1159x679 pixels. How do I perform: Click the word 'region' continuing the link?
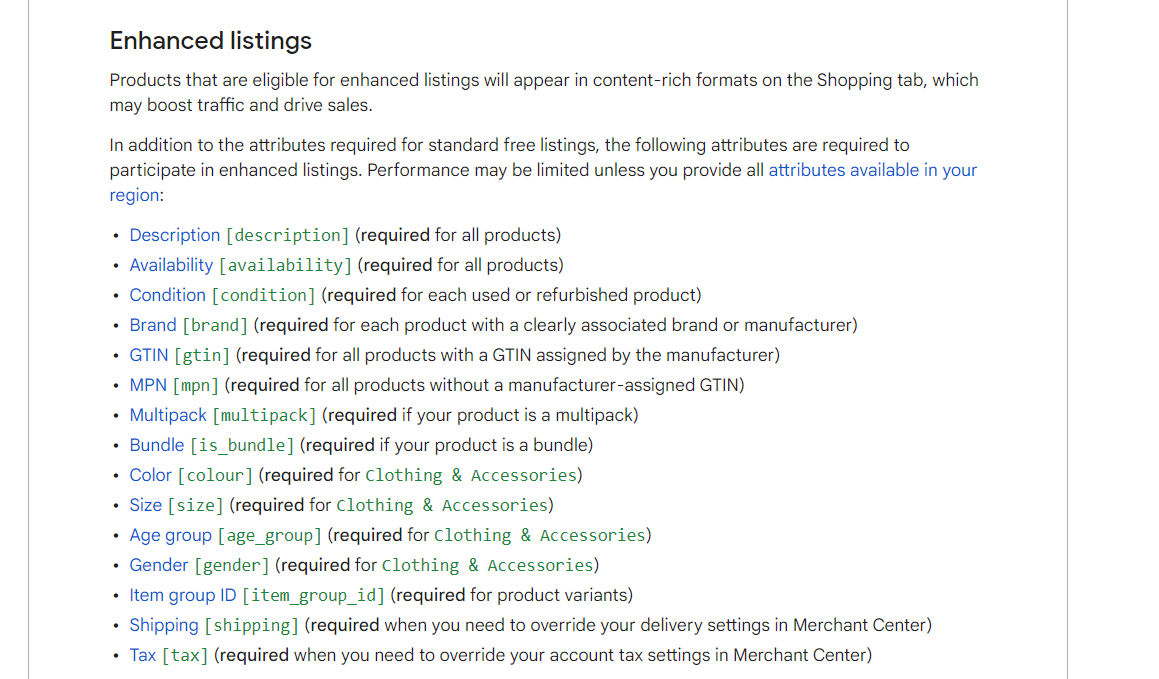coord(135,195)
